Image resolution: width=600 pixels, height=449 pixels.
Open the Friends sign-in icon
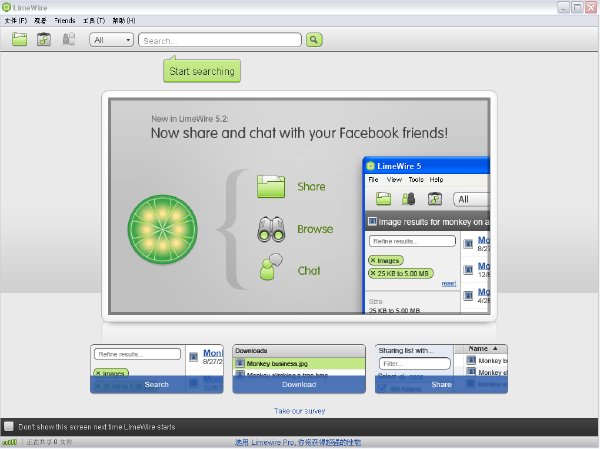pos(69,39)
